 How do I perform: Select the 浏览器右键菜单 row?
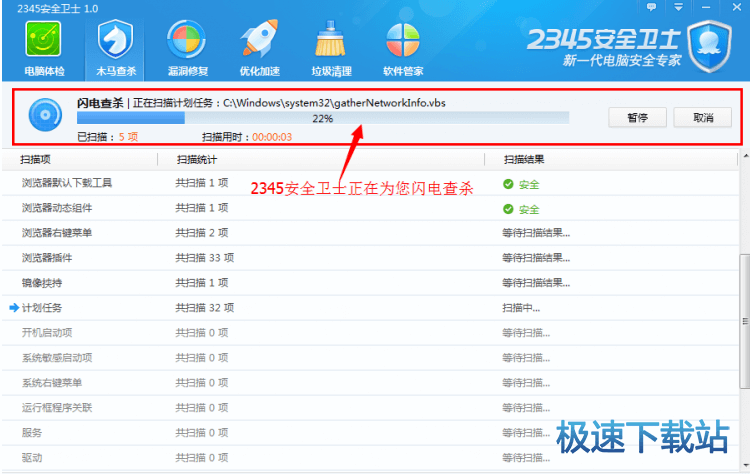(x=370, y=233)
